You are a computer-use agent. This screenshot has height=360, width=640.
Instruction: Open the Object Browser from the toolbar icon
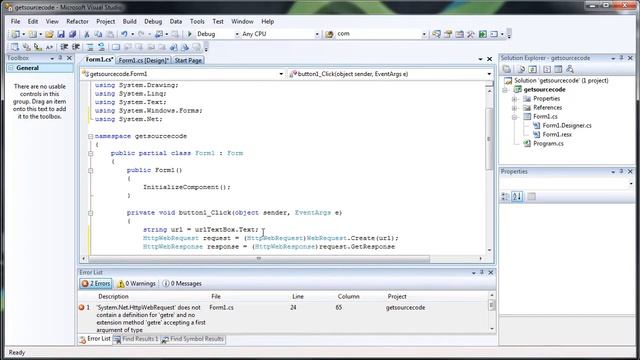pos(459,34)
